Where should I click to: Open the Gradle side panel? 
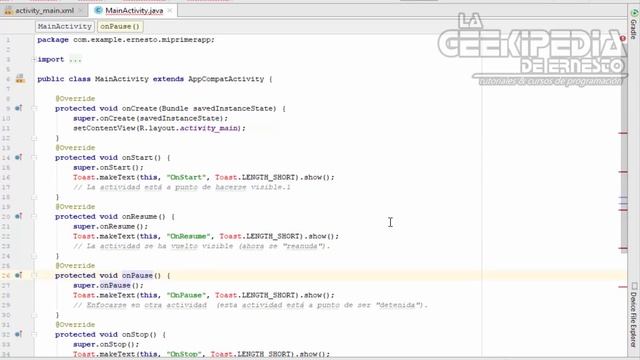click(633, 24)
